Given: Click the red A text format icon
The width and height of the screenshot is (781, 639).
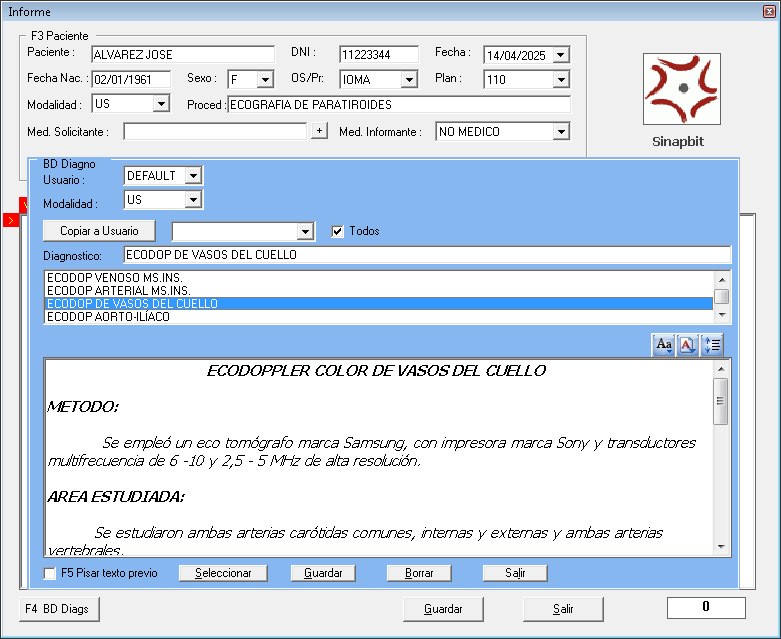Looking at the screenshot, I should click(x=687, y=344).
